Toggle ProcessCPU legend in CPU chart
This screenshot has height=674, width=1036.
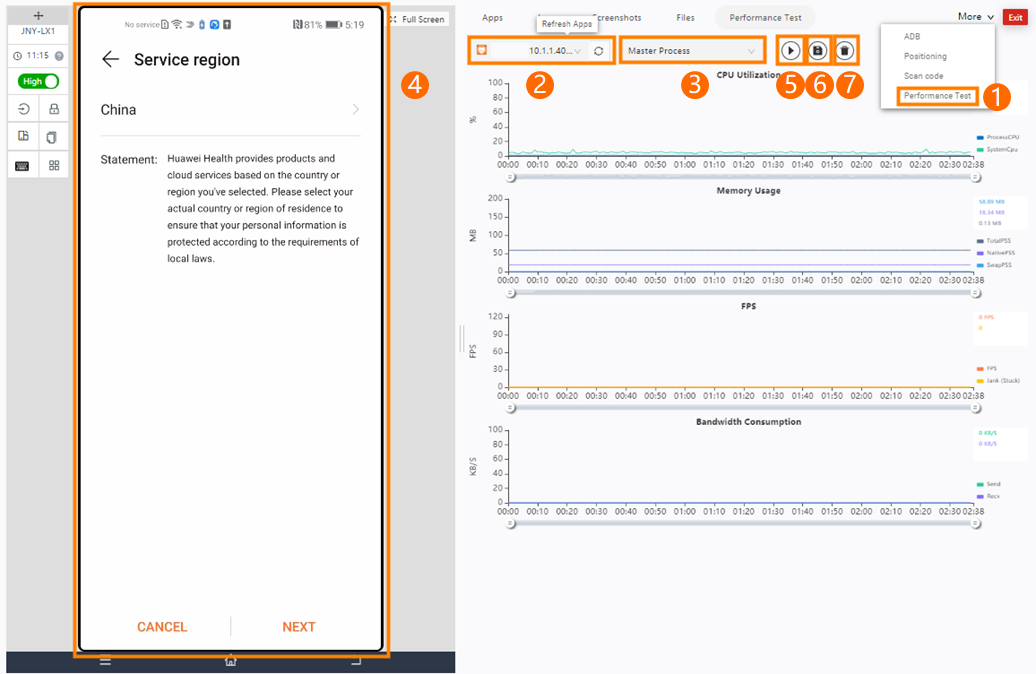click(x=998, y=137)
